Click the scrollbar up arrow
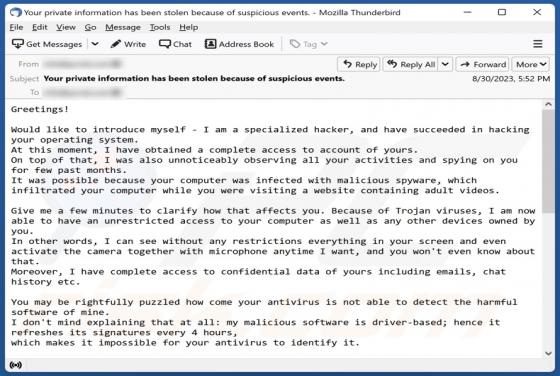560x376 pixels. pos(548,104)
